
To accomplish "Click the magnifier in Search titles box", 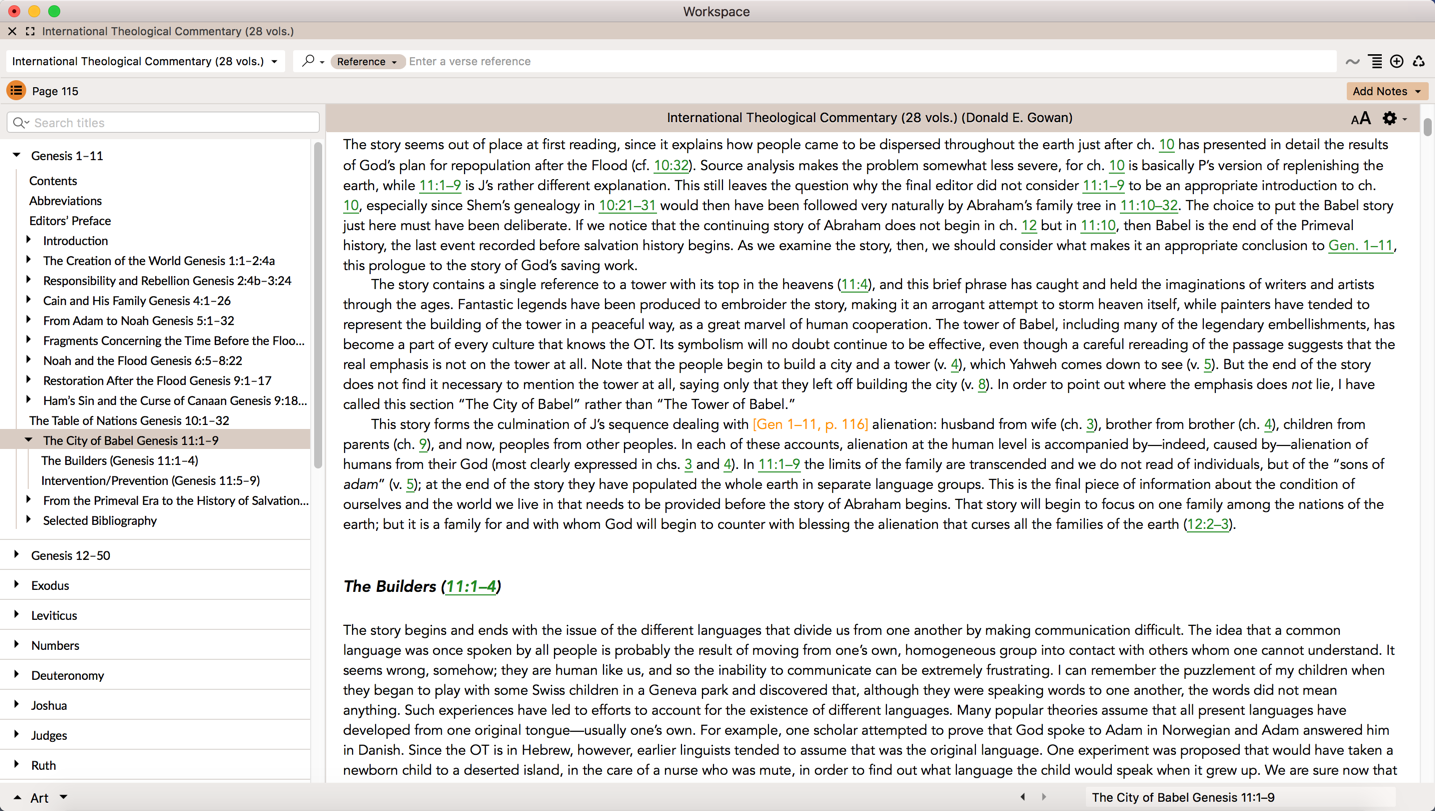I will 20,123.
